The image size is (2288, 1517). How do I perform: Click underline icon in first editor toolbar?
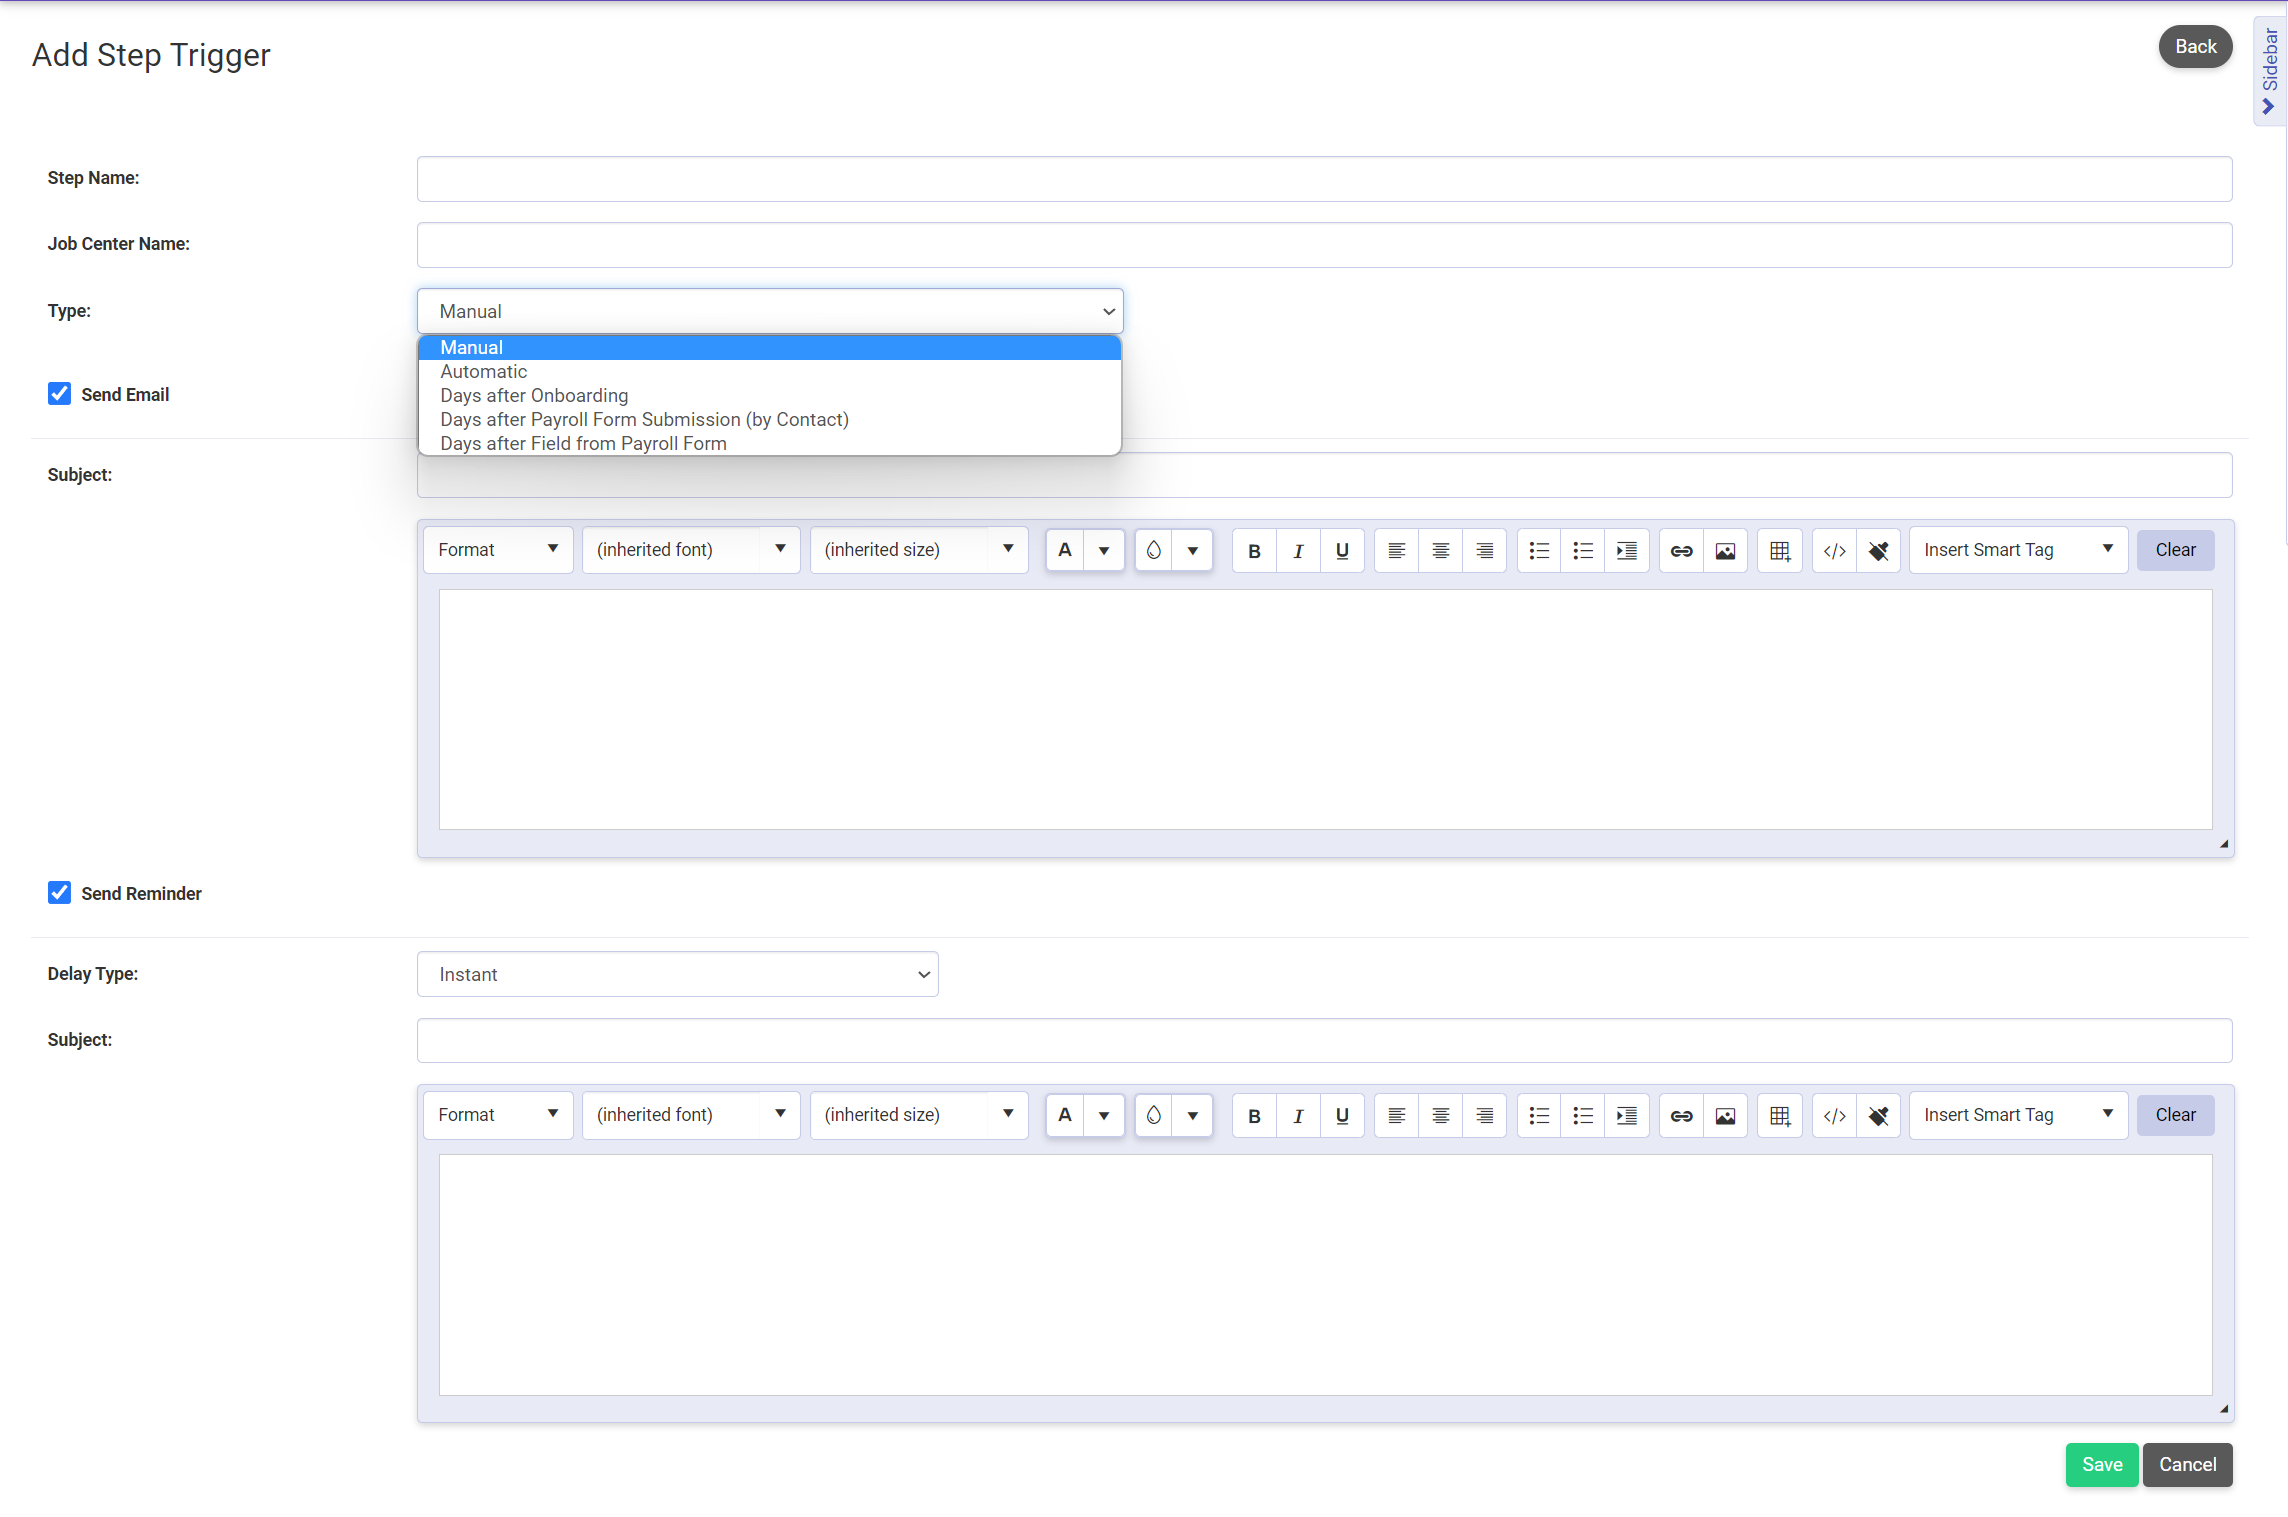coord(1342,551)
